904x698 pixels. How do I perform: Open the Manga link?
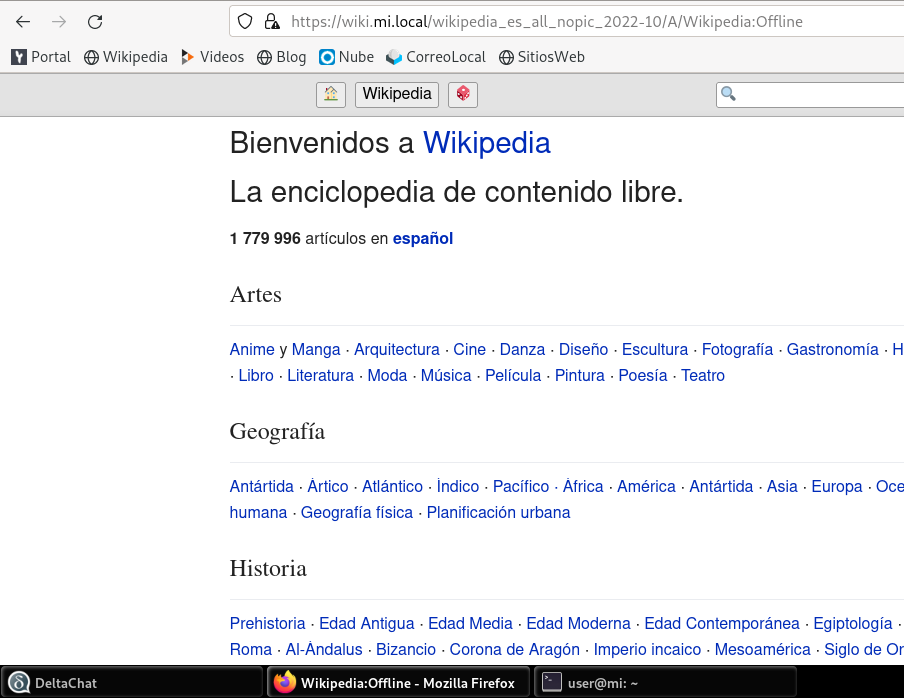316,349
